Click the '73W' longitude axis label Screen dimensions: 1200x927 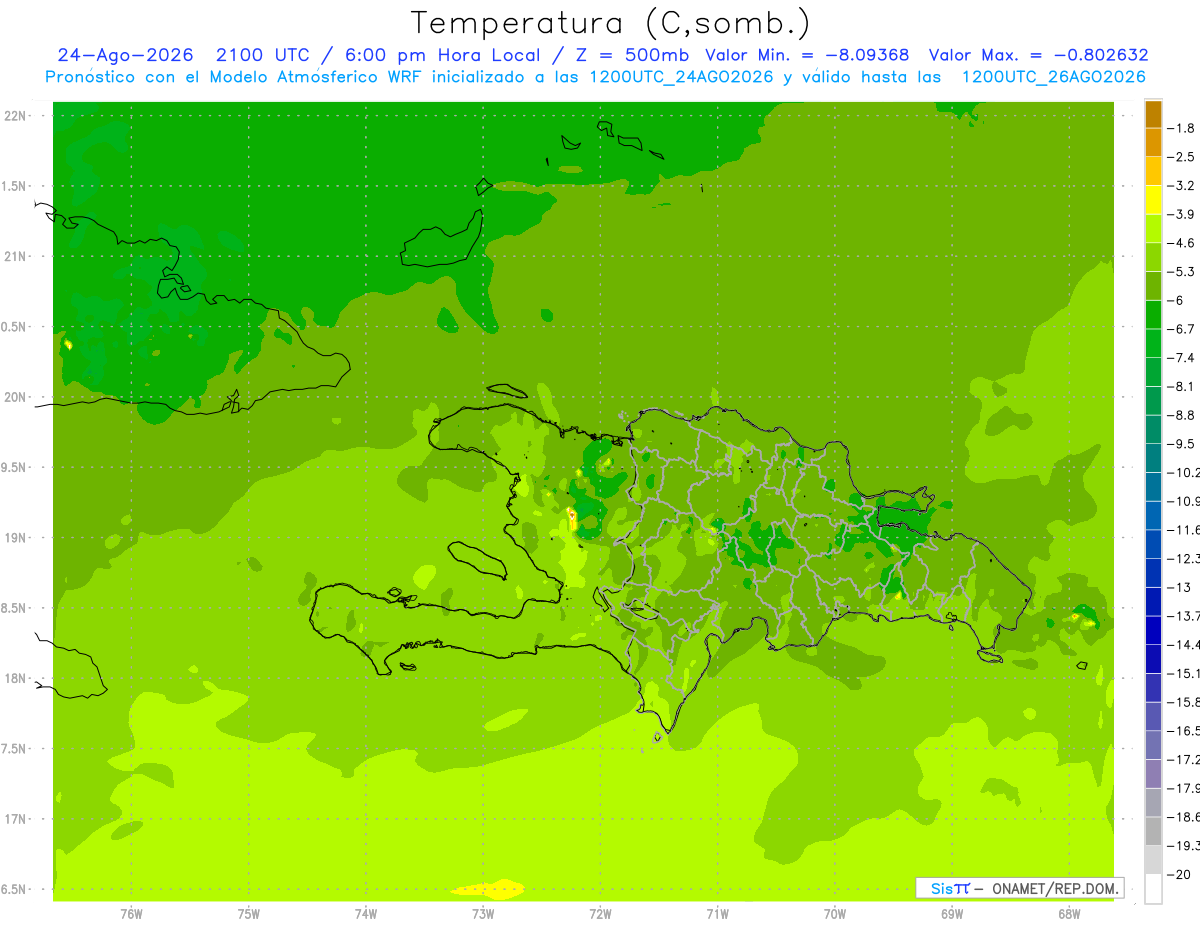tap(483, 914)
